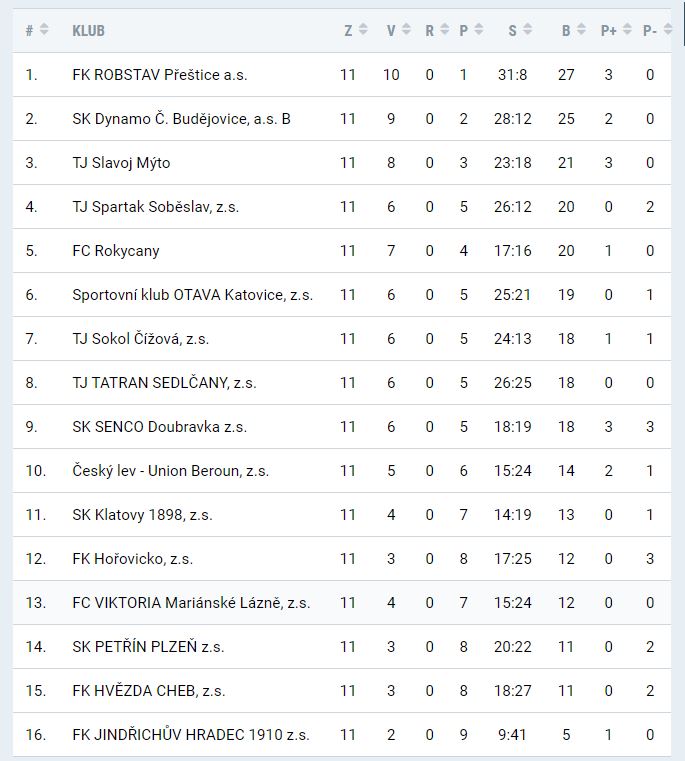Sort by B points column arrows
Image resolution: width=685 pixels, height=761 pixels.
[583, 30]
